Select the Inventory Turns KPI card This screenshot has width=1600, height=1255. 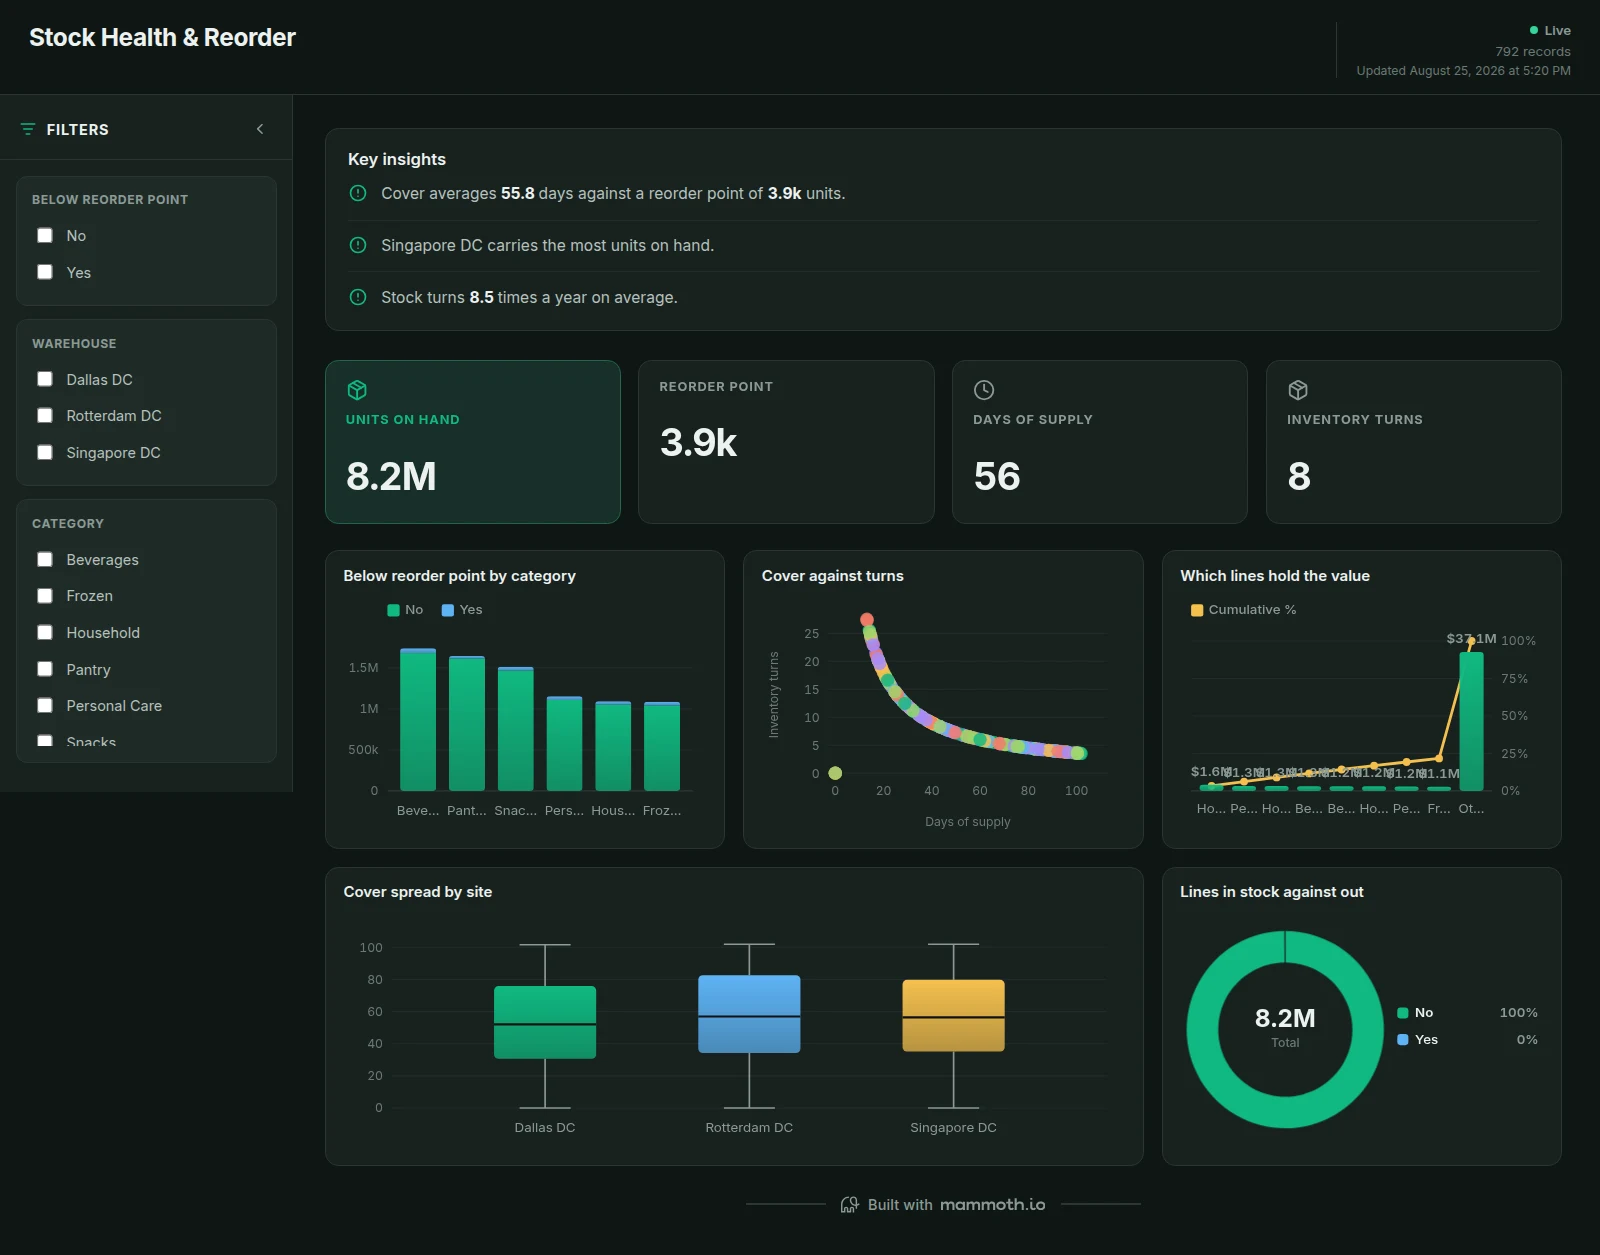(x=1414, y=442)
